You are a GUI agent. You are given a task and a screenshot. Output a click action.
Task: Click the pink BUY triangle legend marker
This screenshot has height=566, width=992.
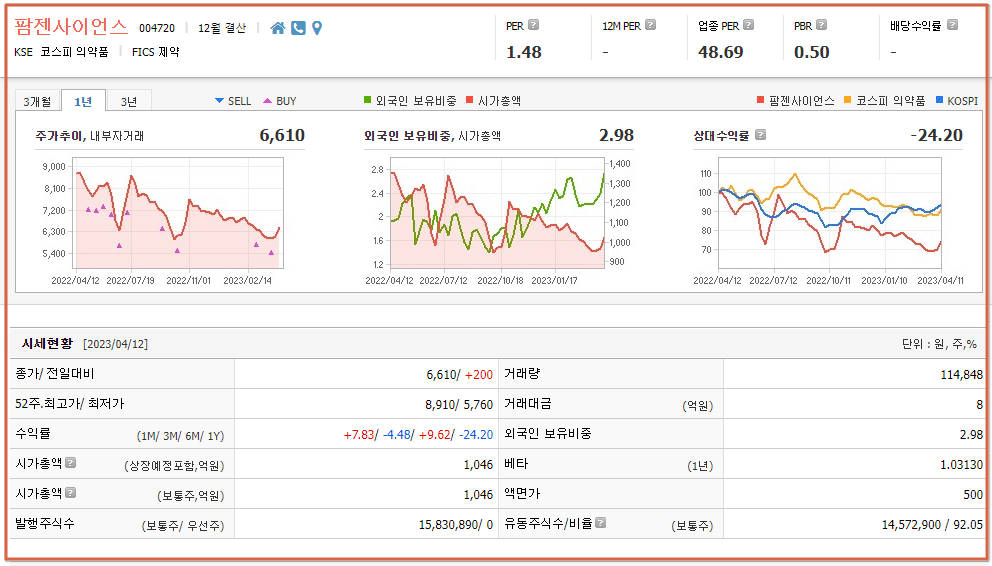(x=268, y=101)
